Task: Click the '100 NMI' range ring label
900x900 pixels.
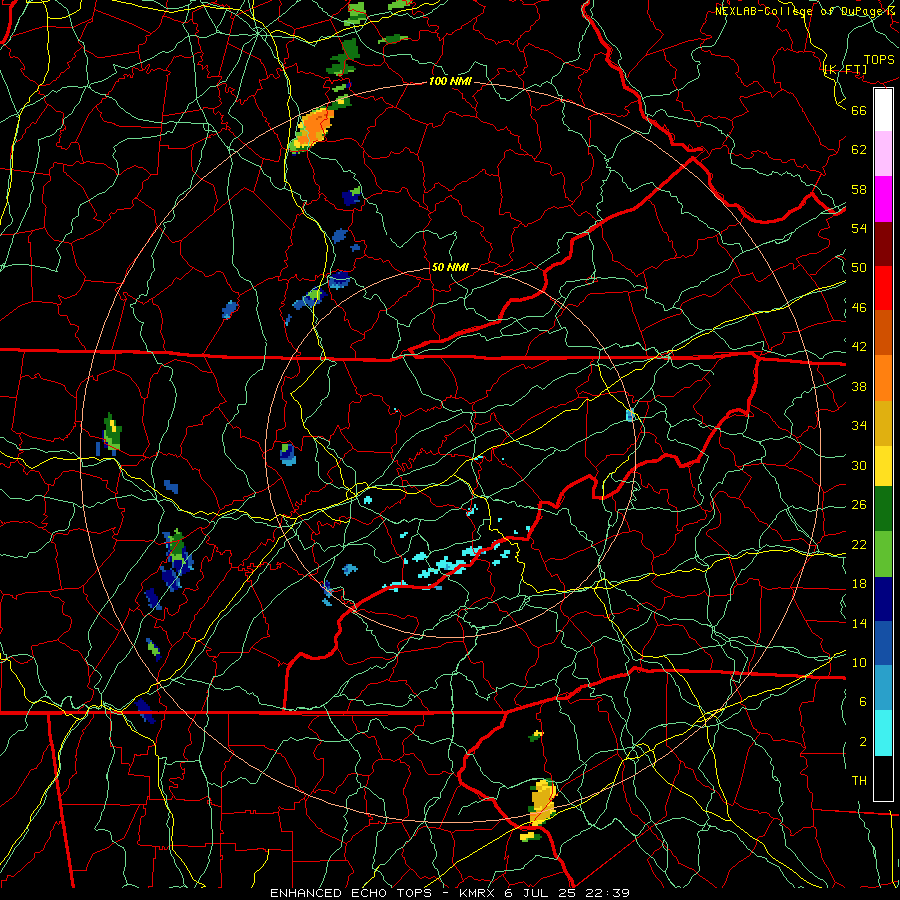Action: (450, 82)
